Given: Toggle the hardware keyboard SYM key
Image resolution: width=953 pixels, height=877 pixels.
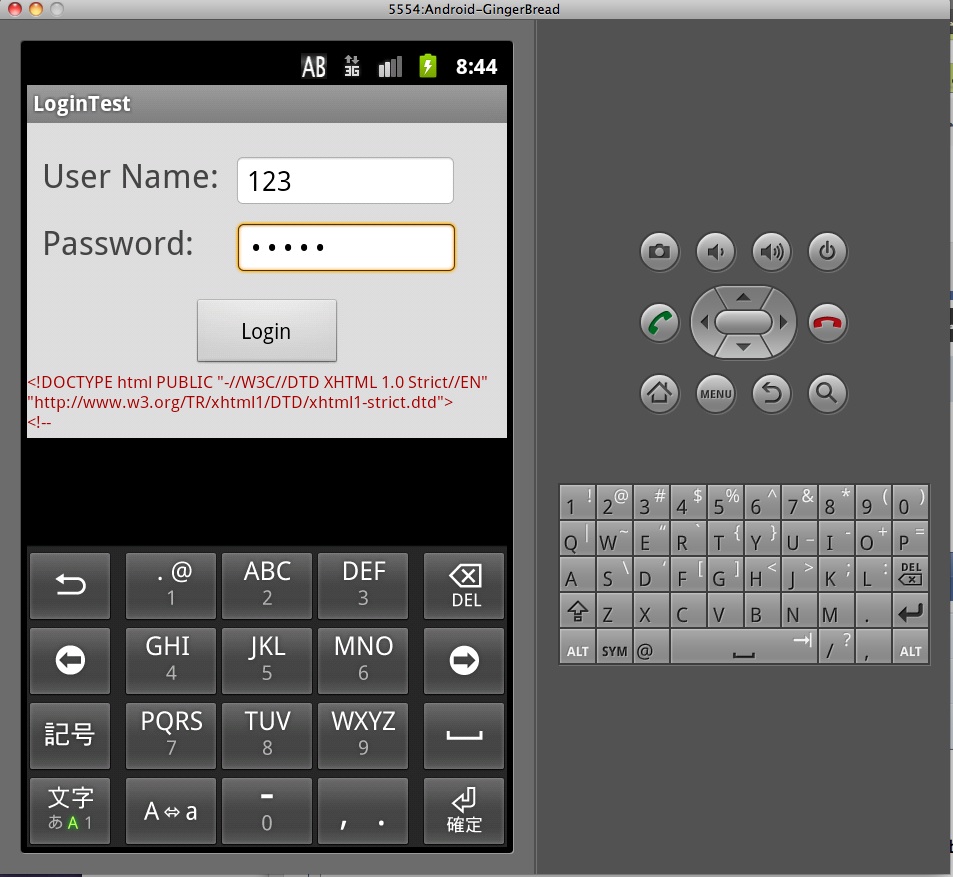Looking at the screenshot, I should point(614,647).
